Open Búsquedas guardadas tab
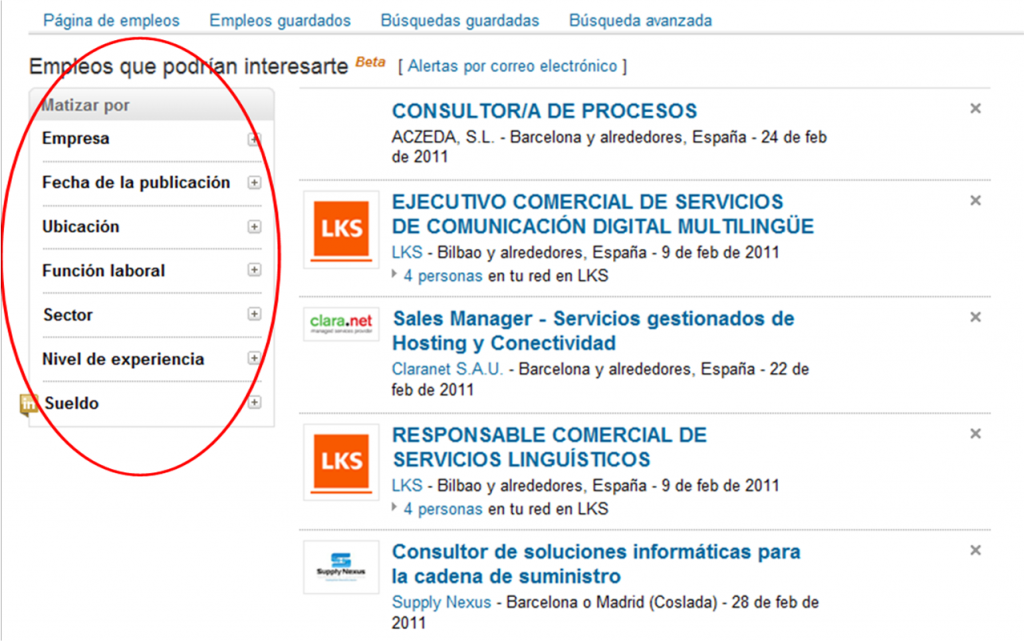Image resolution: width=1024 pixels, height=641 pixels. tap(460, 21)
